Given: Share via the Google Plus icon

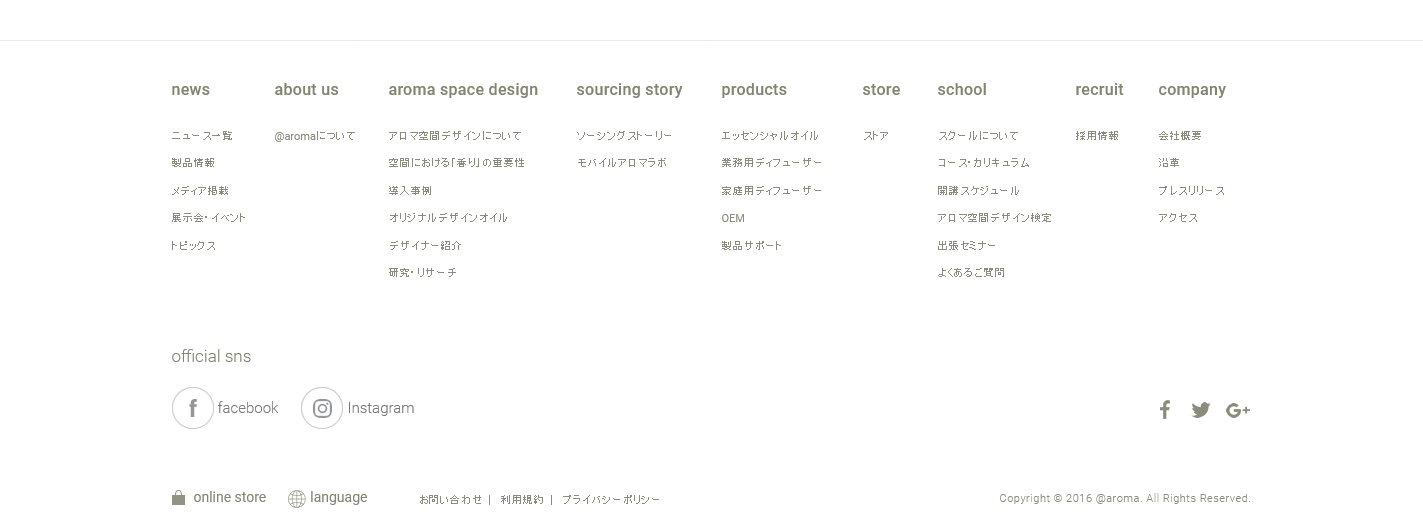Looking at the screenshot, I should pos(1238,410).
